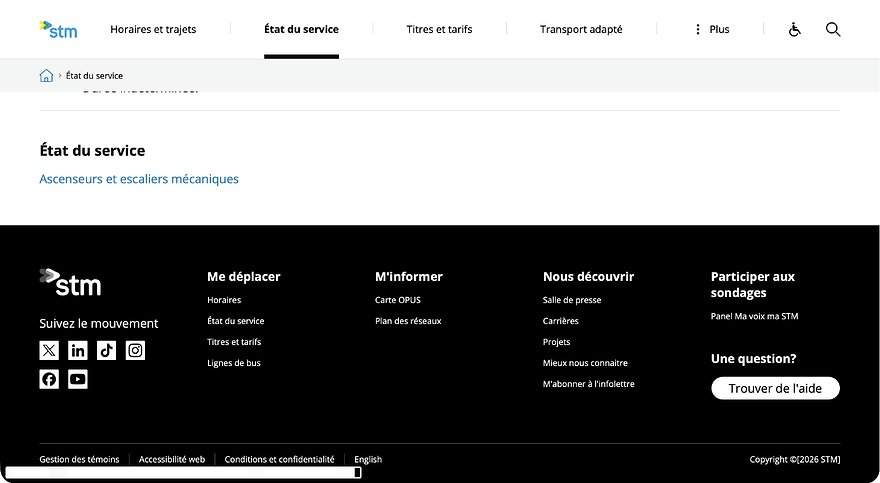Open footer État du service link

click(x=236, y=321)
